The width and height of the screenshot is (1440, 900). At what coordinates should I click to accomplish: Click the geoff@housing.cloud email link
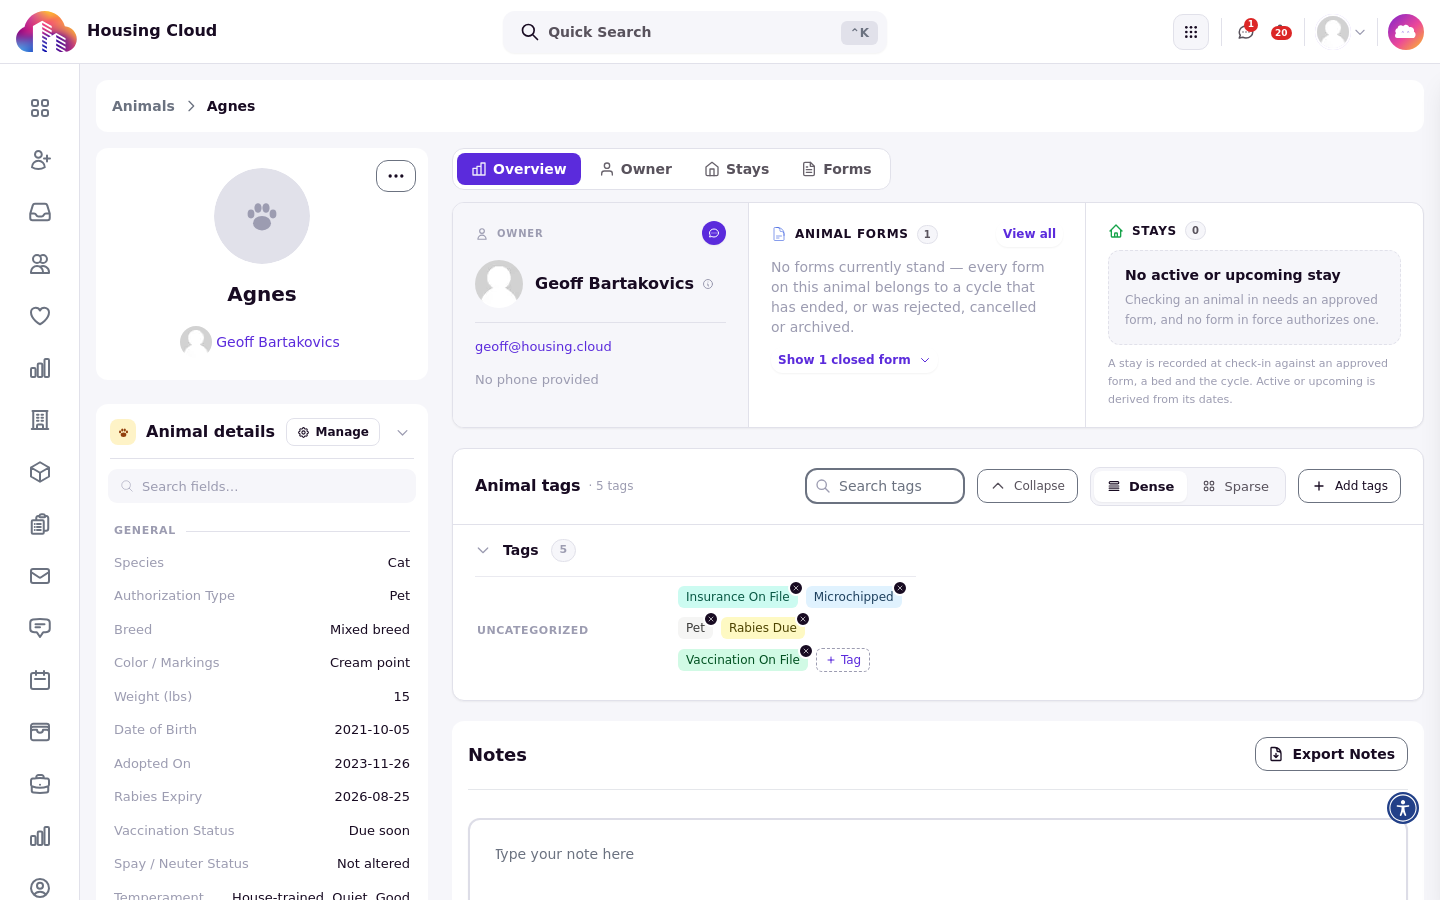click(x=543, y=347)
